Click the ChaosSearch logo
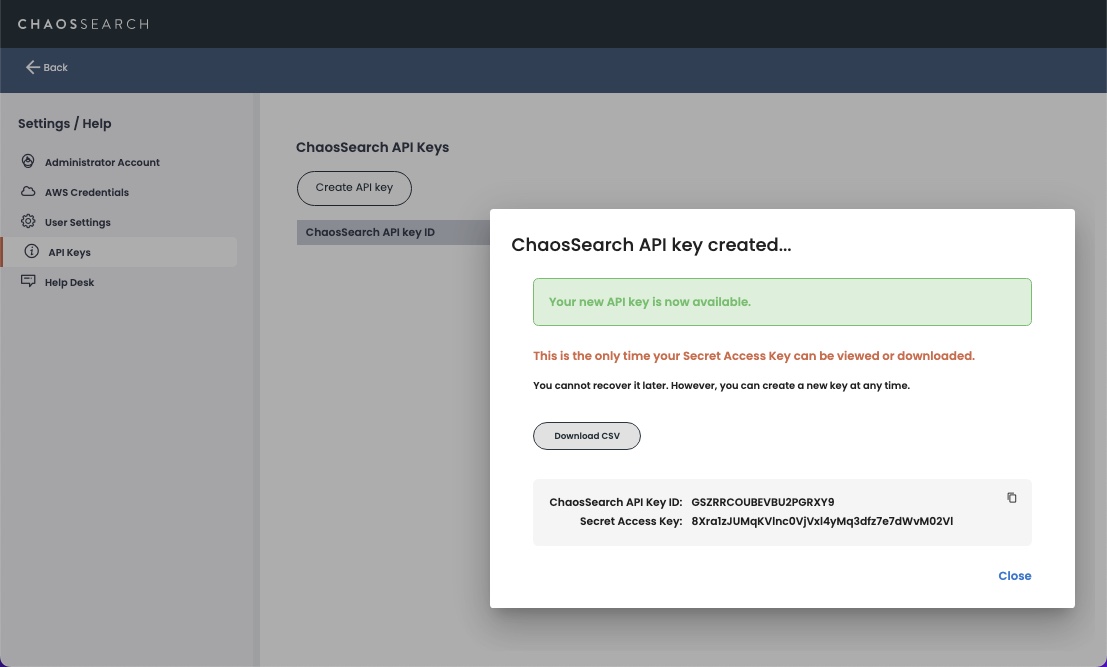 point(83,24)
